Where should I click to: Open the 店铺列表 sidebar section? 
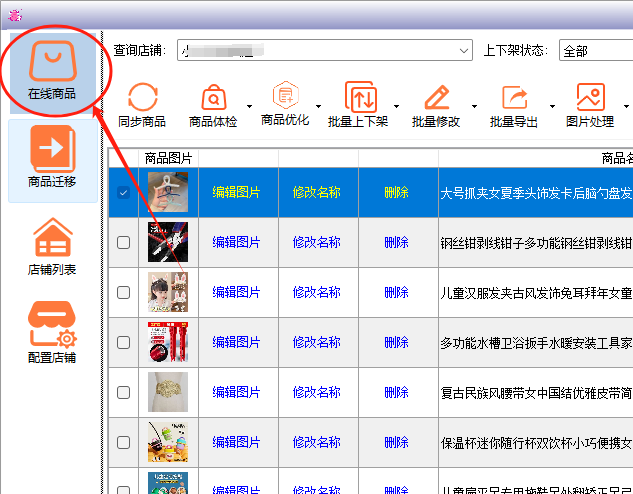52,247
